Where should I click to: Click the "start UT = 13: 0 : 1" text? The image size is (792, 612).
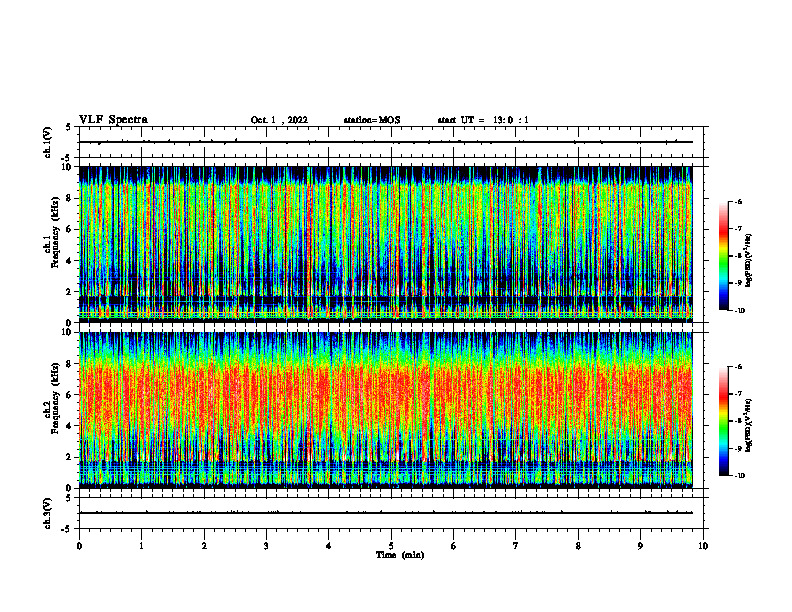483,120
